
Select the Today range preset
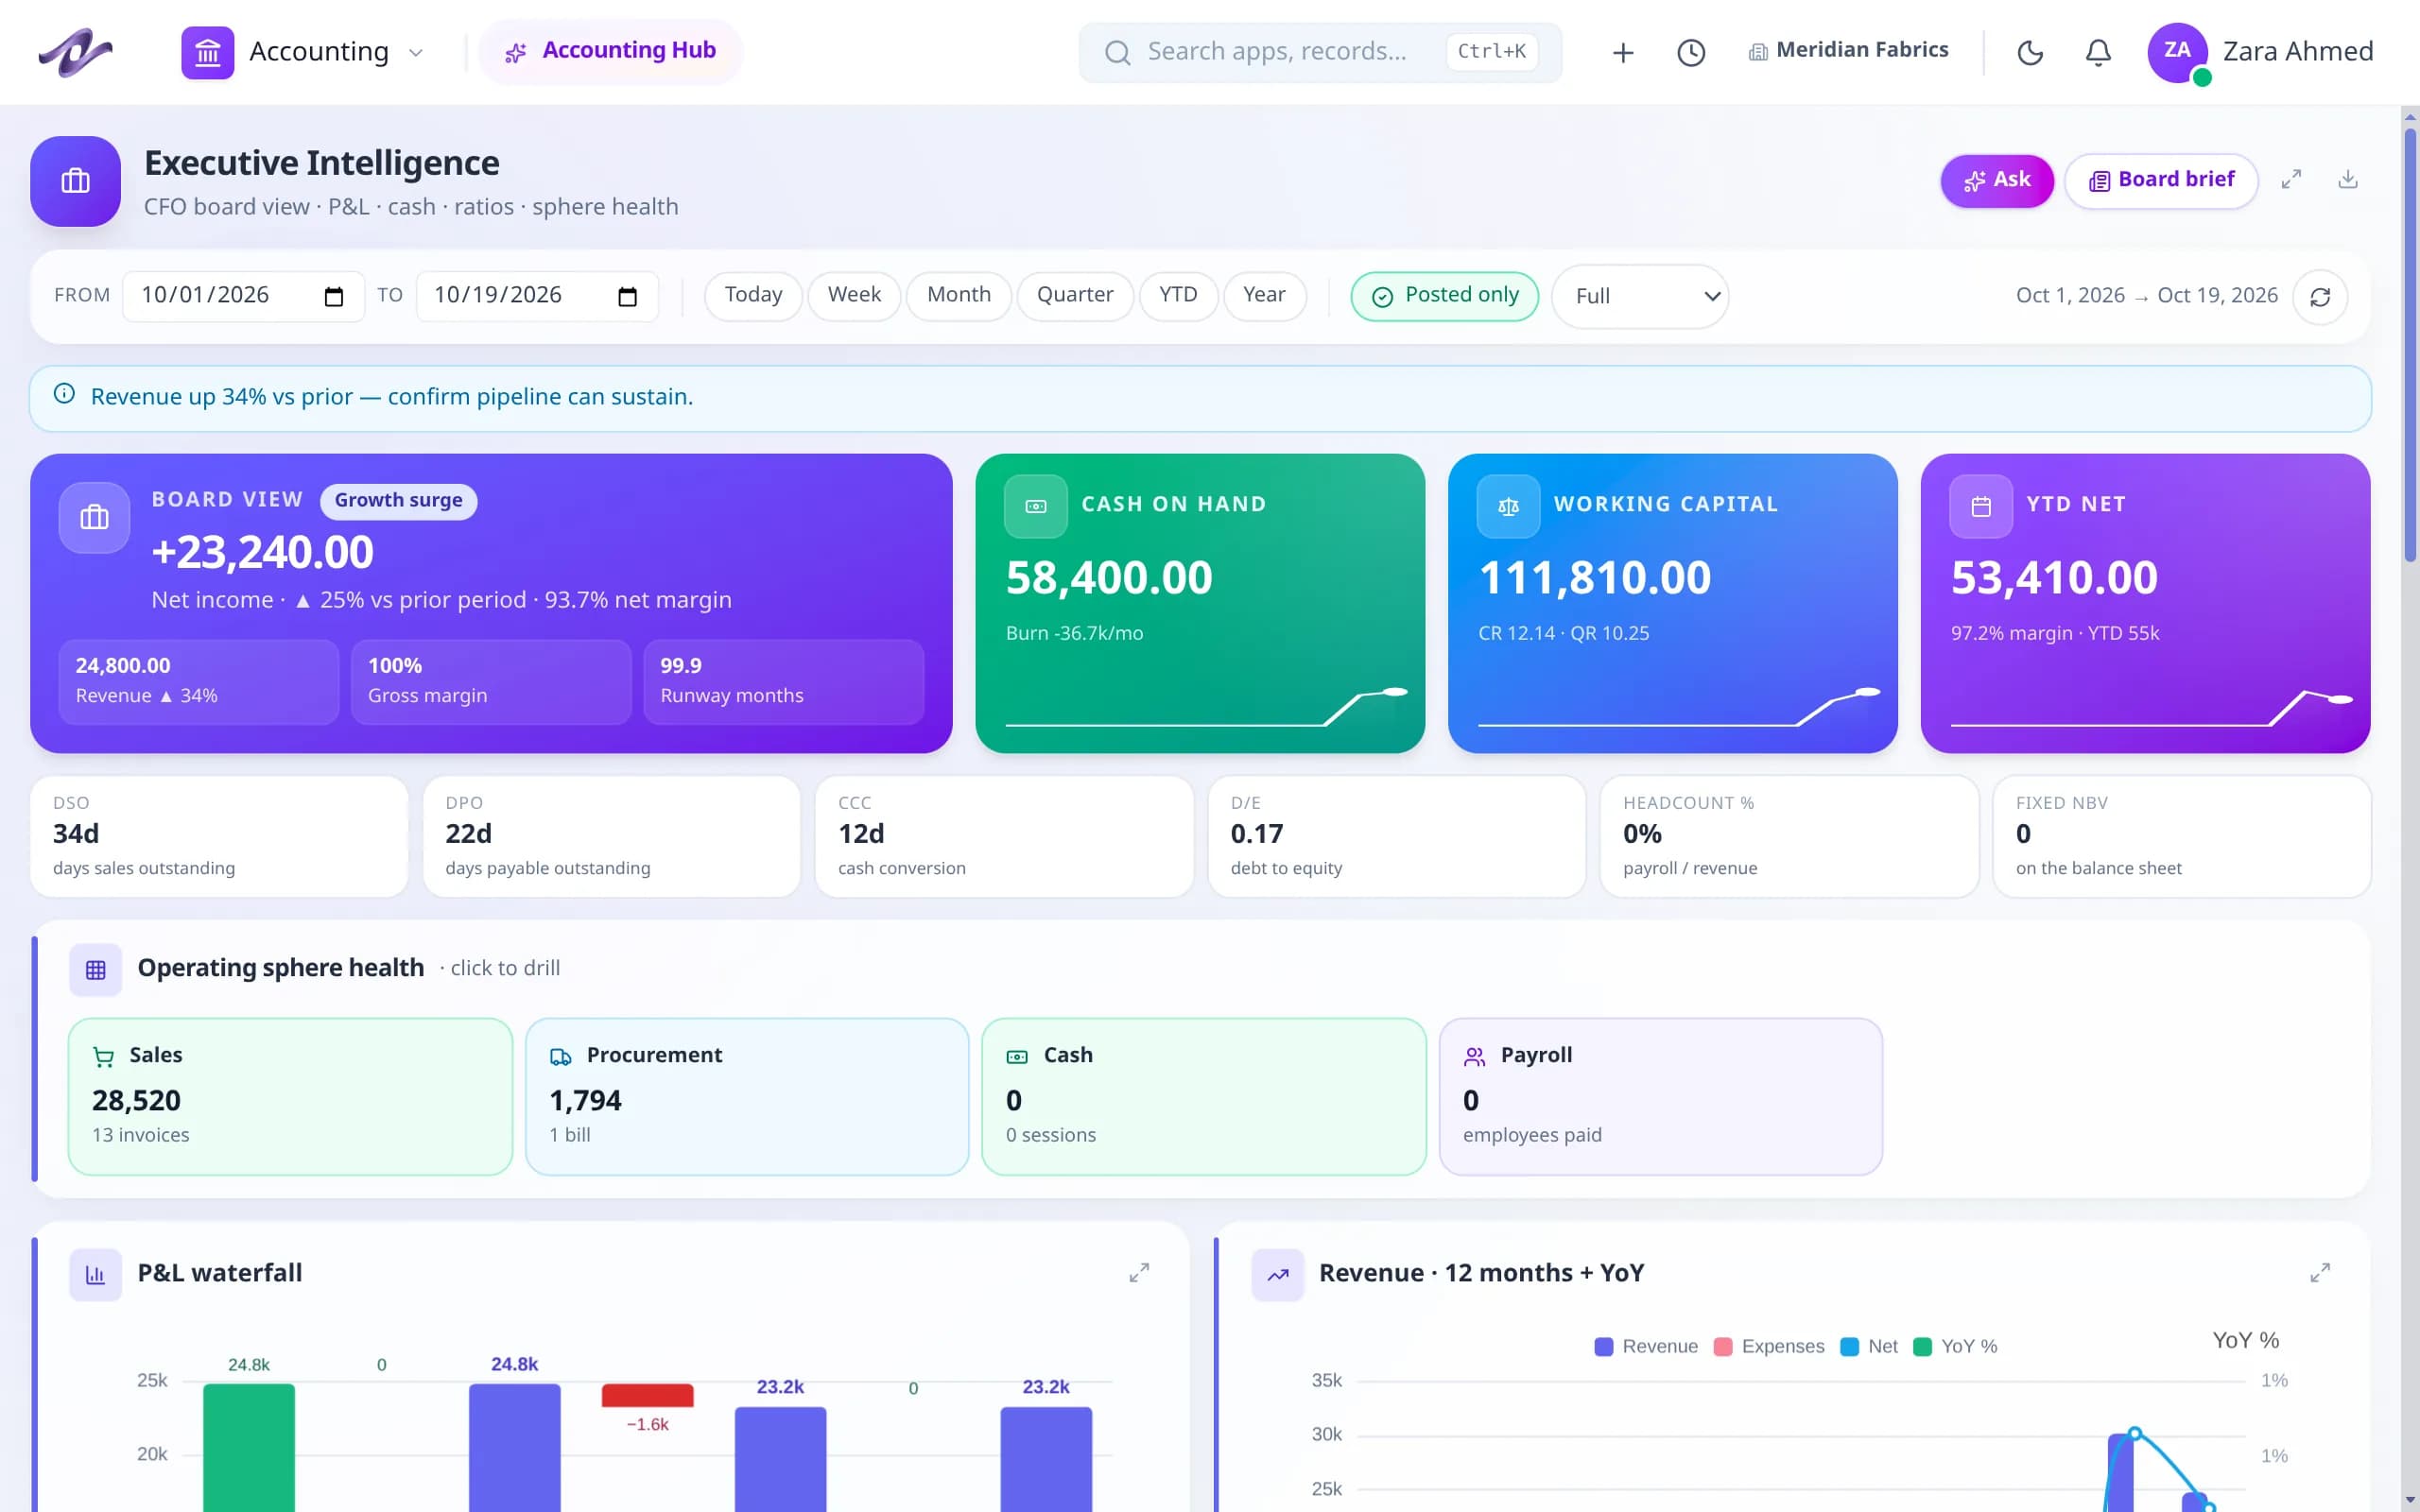tap(753, 296)
